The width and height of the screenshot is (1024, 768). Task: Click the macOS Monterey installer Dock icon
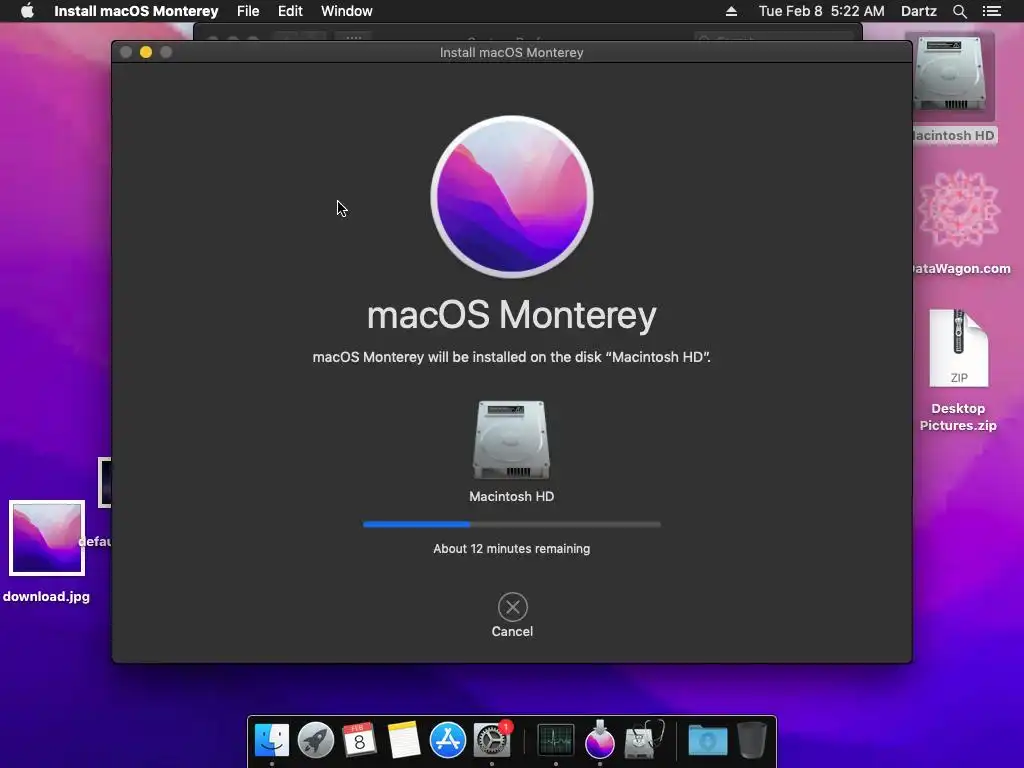[600, 739]
